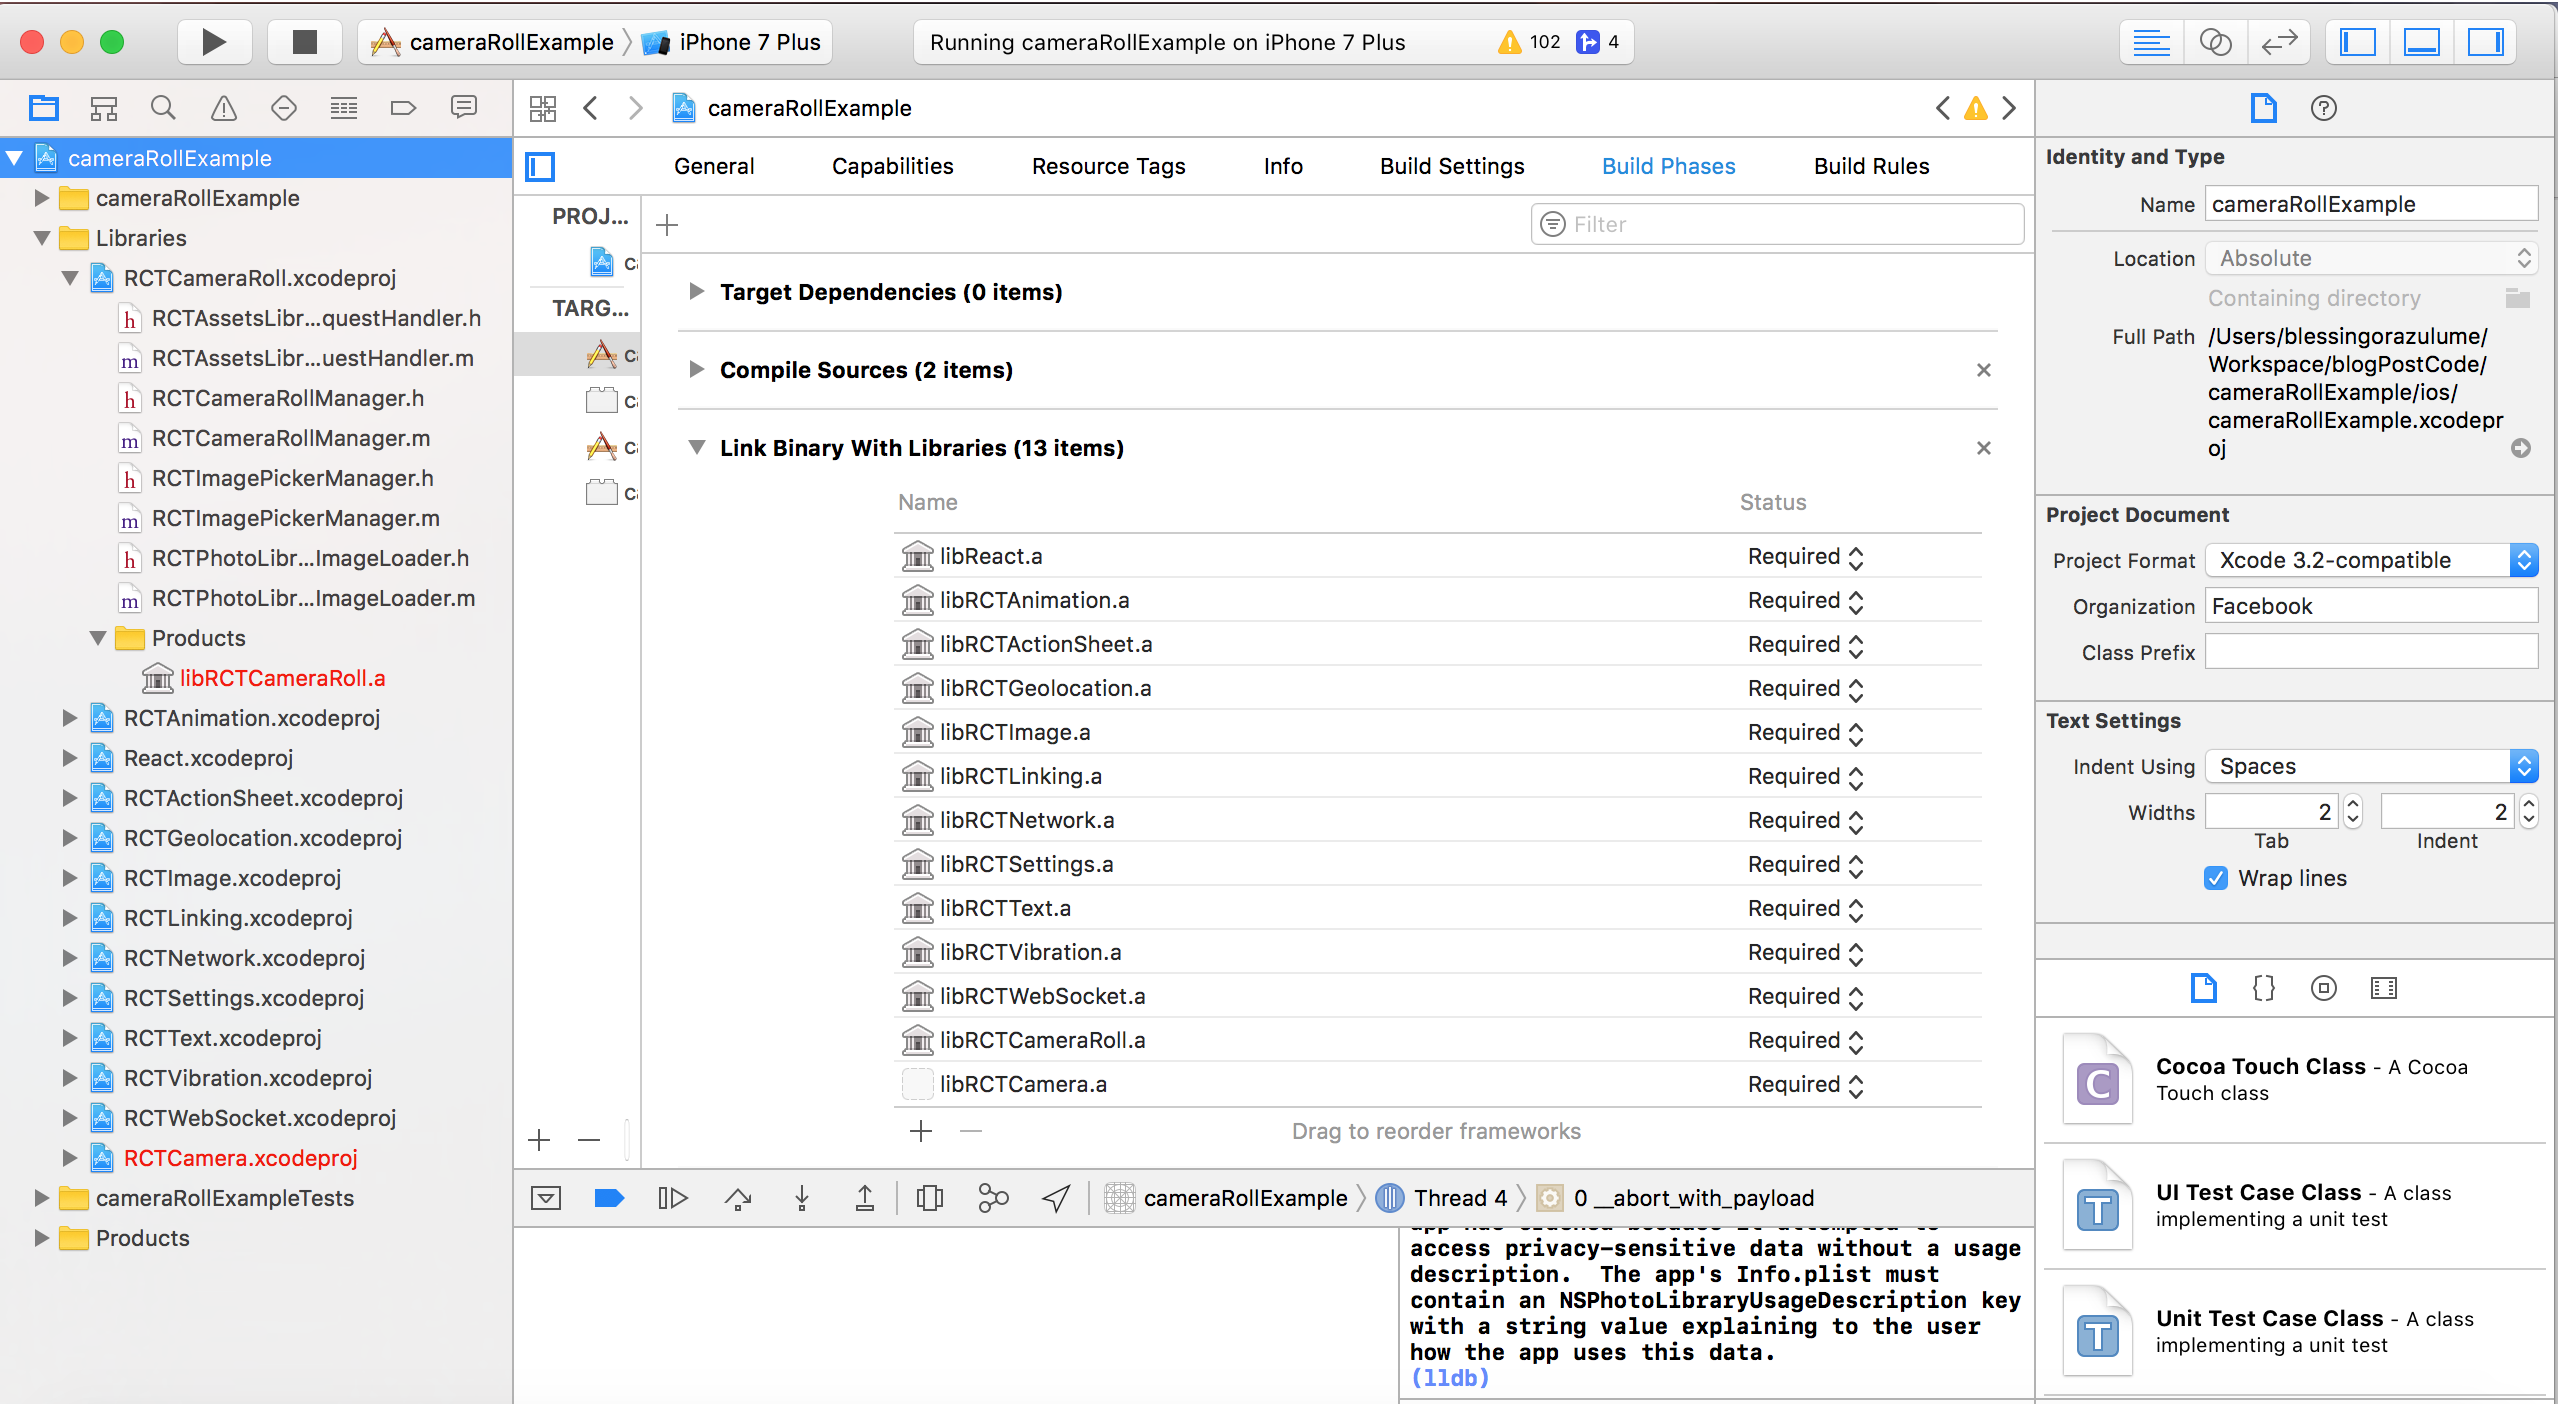Toggle breakpoints activation in debug bar

(x=608, y=1198)
